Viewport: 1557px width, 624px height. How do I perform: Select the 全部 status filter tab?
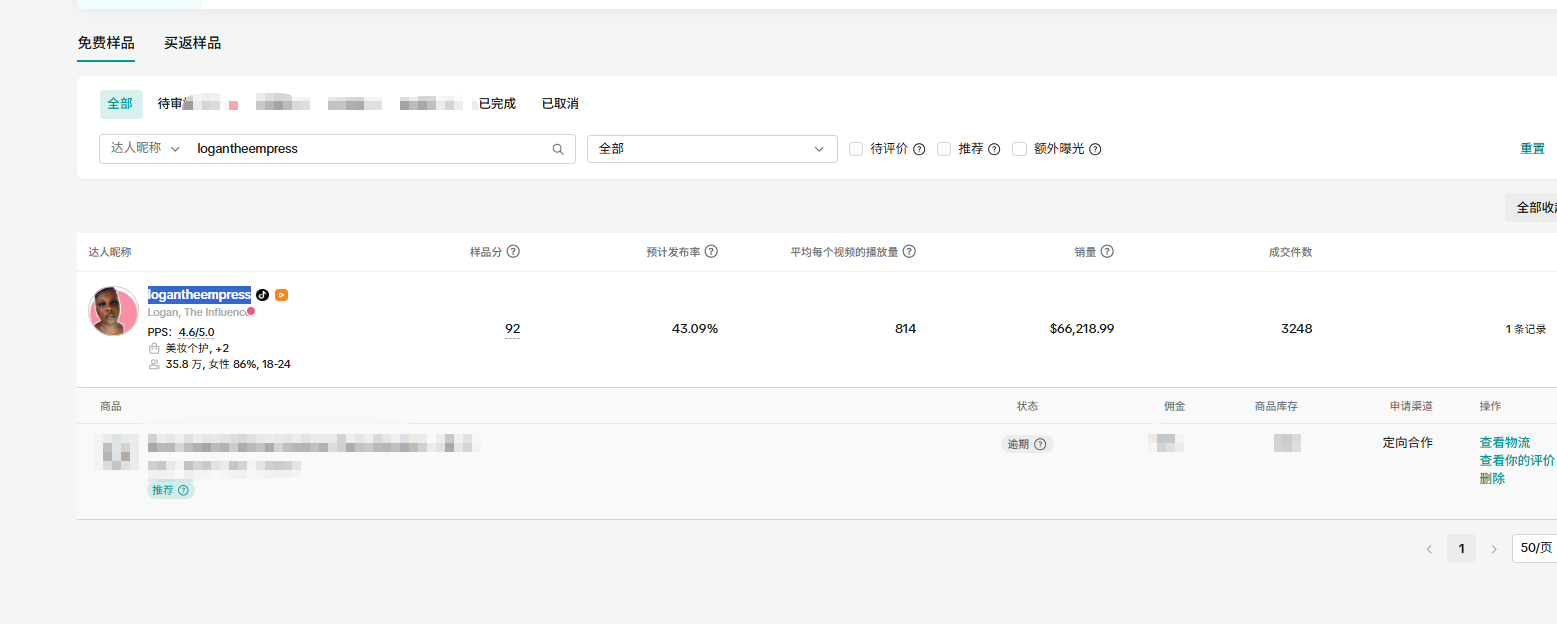tap(120, 104)
